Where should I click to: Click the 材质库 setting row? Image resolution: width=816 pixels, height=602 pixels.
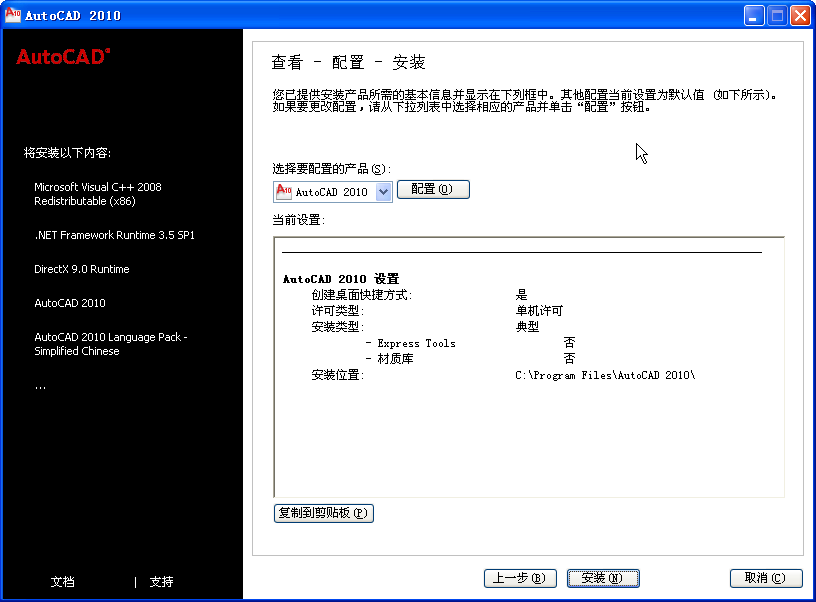[x=470, y=358]
